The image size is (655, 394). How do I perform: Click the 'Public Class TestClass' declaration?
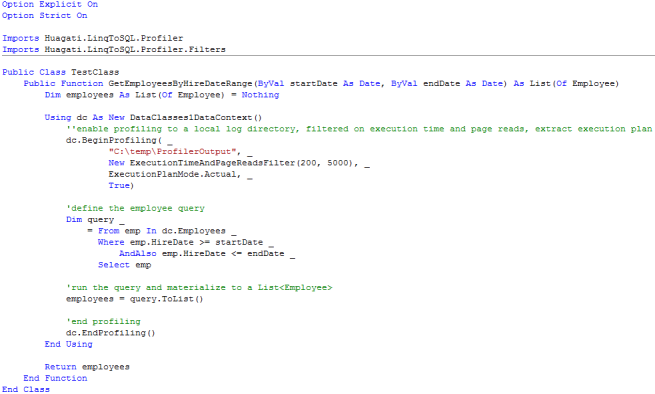tap(61, 72)
